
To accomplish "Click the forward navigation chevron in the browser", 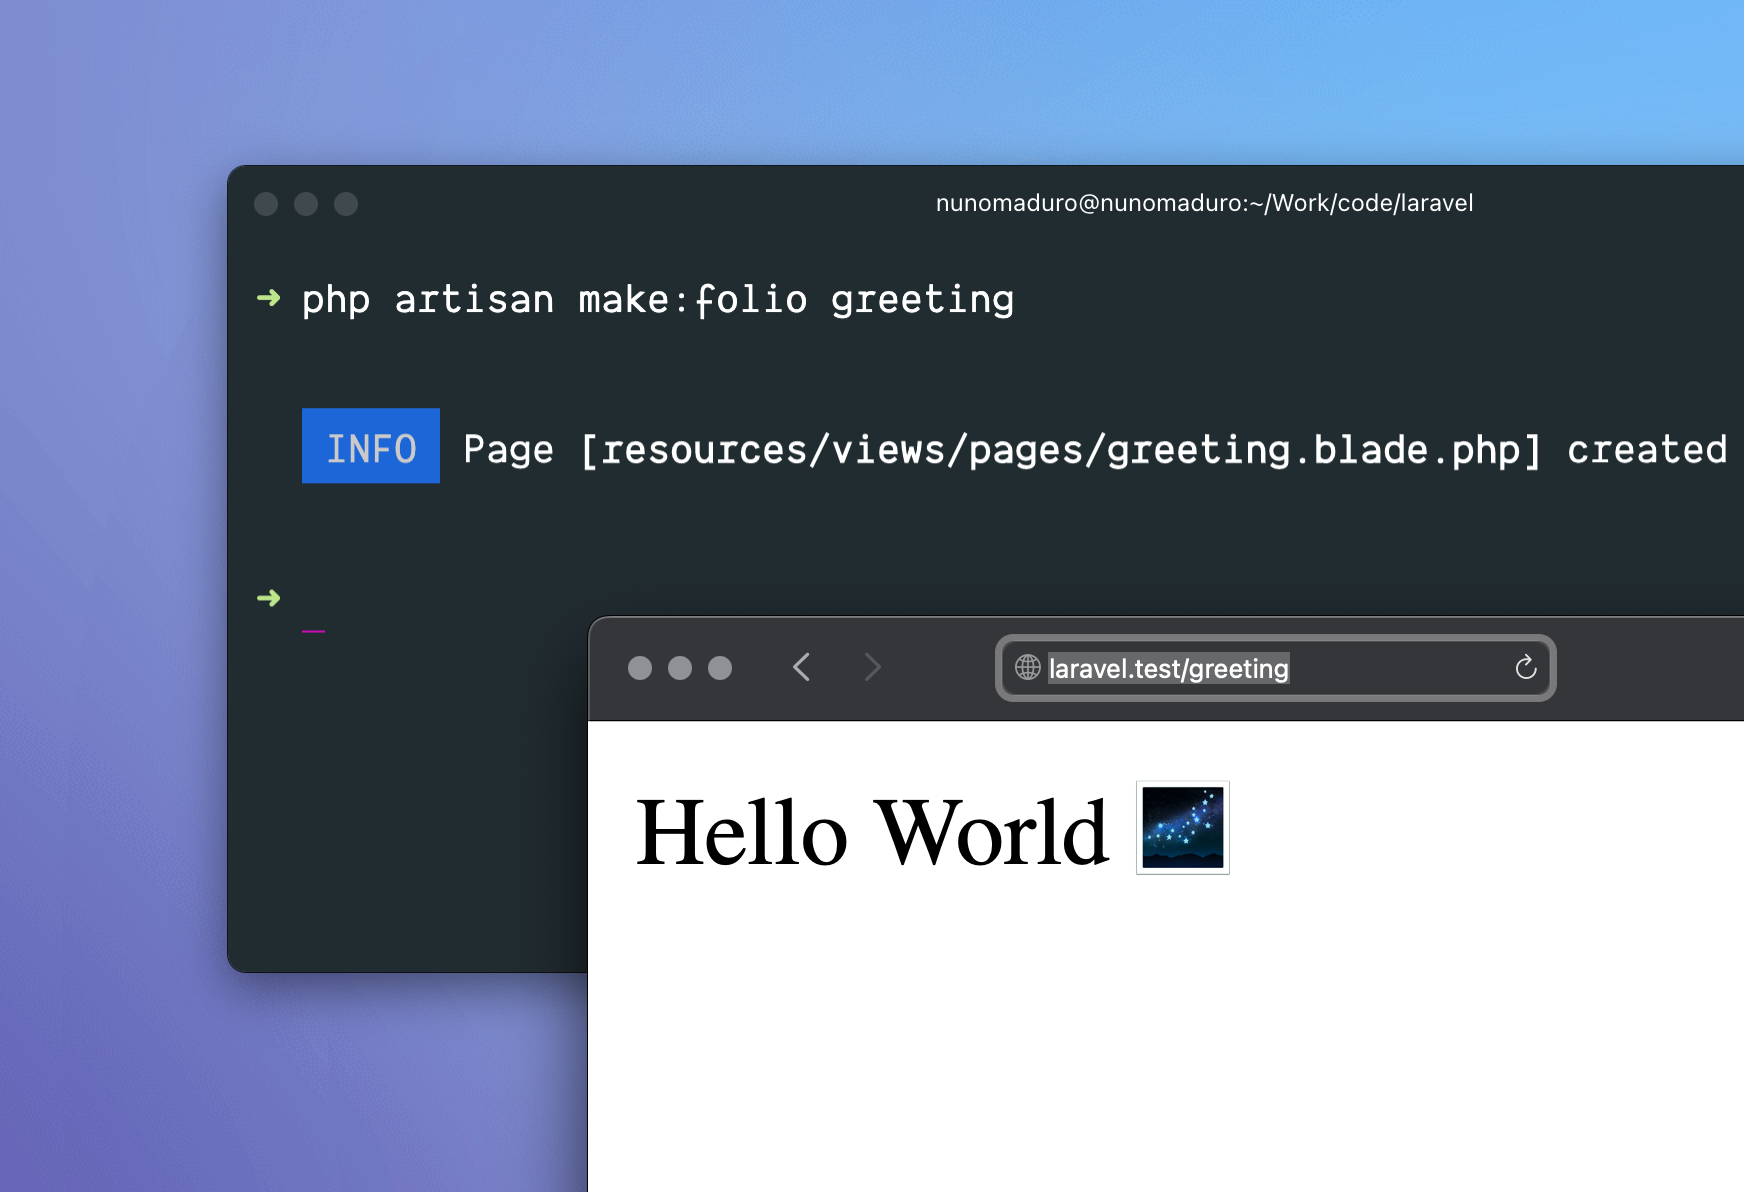I will [872, 667].
